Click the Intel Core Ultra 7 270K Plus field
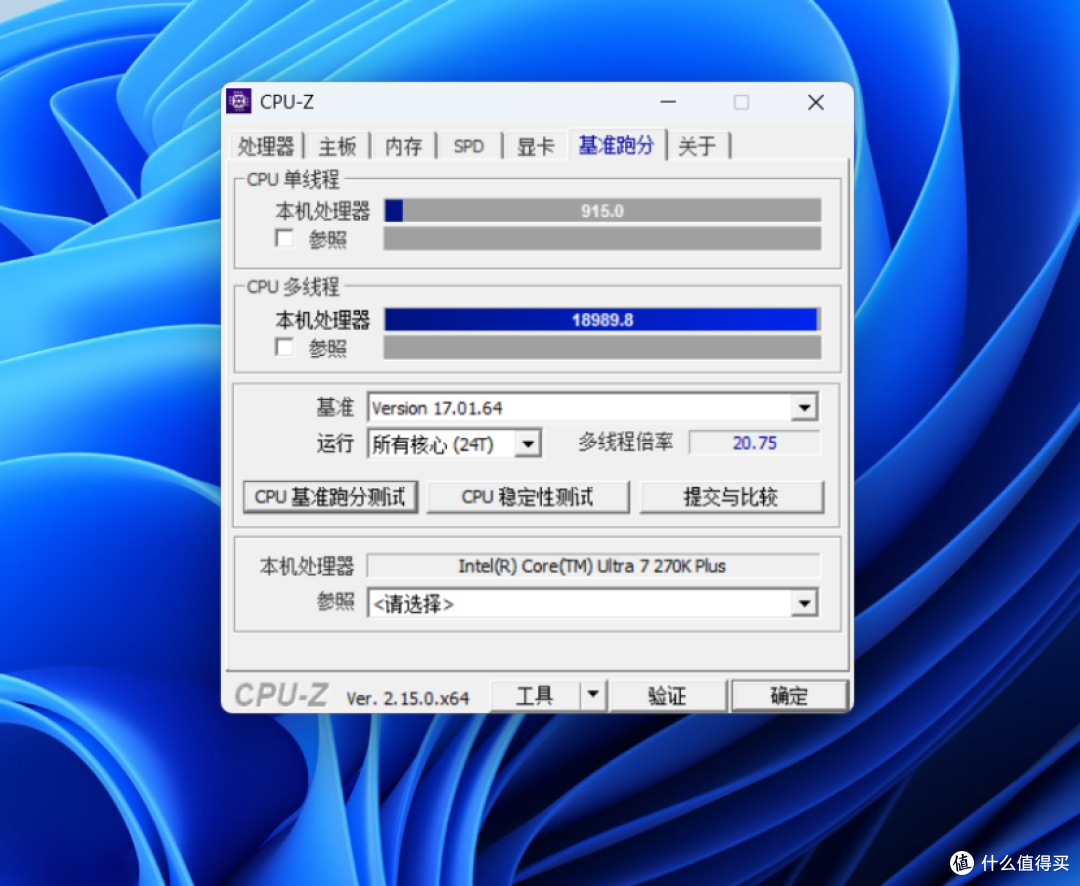Image resolution: width=1080 pixels, height=886 pixels. pos(593,566)
